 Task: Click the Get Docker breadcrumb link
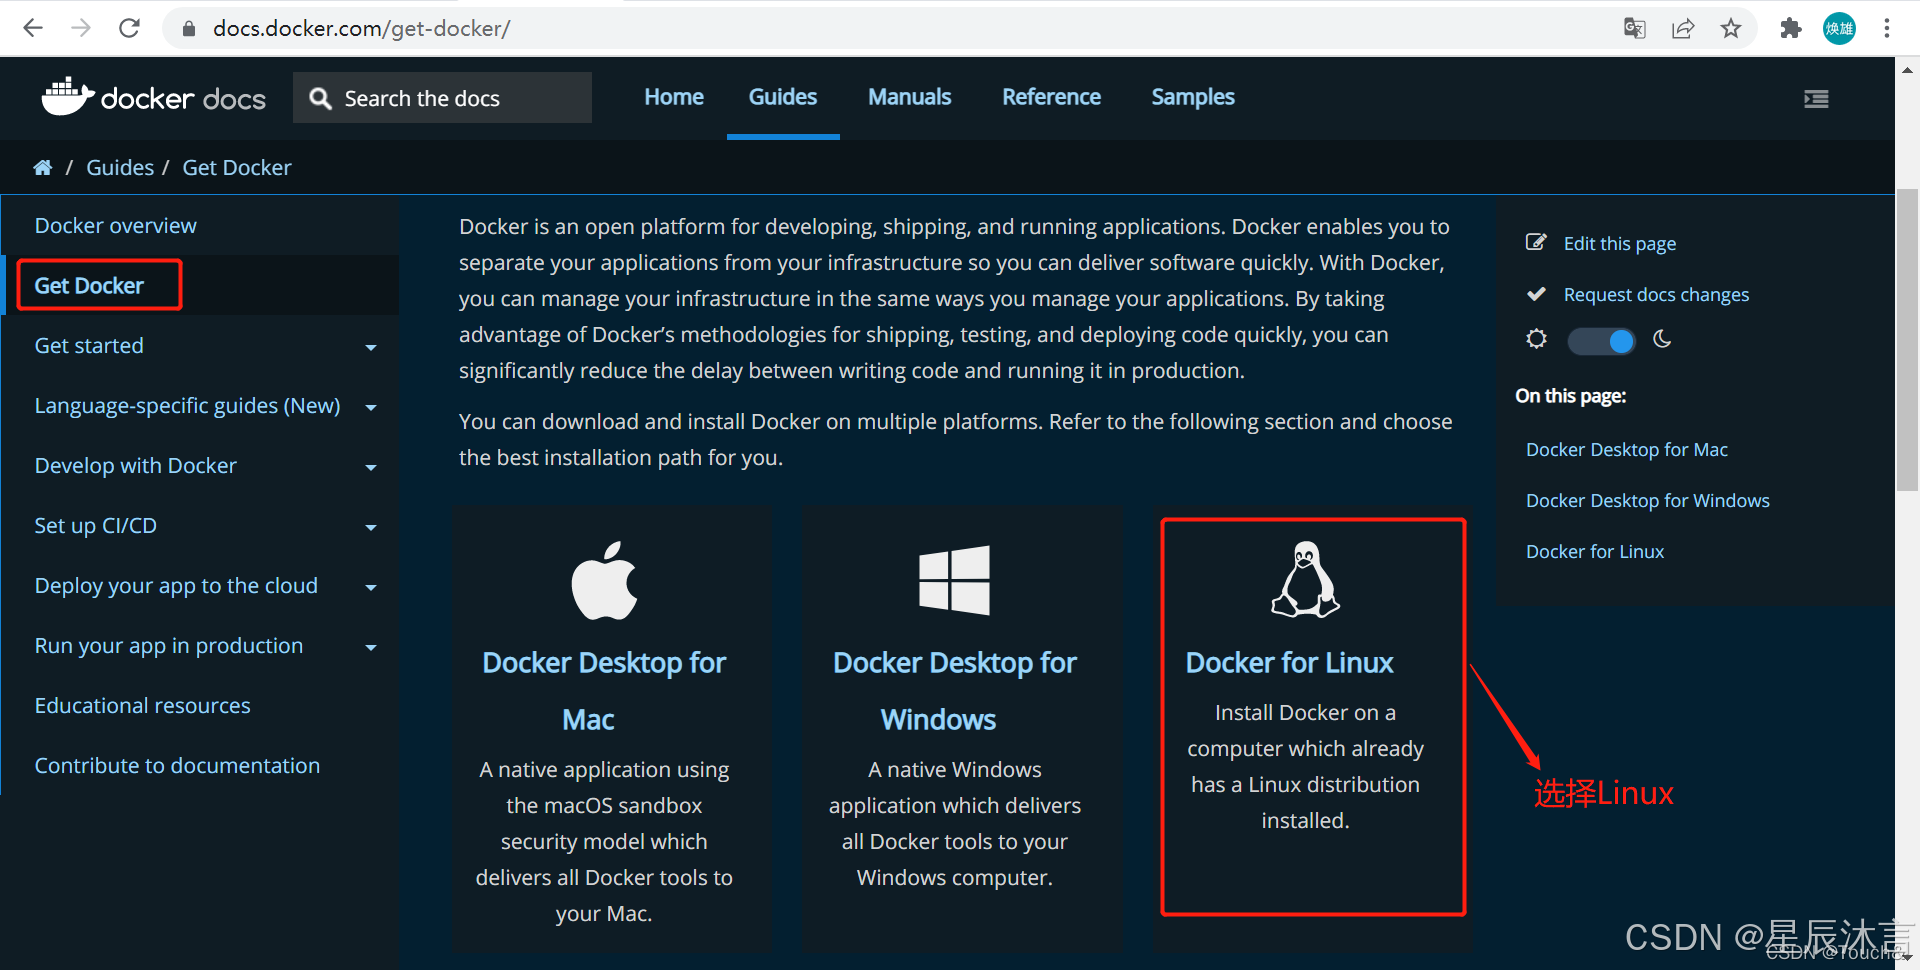tap(237, 167)
